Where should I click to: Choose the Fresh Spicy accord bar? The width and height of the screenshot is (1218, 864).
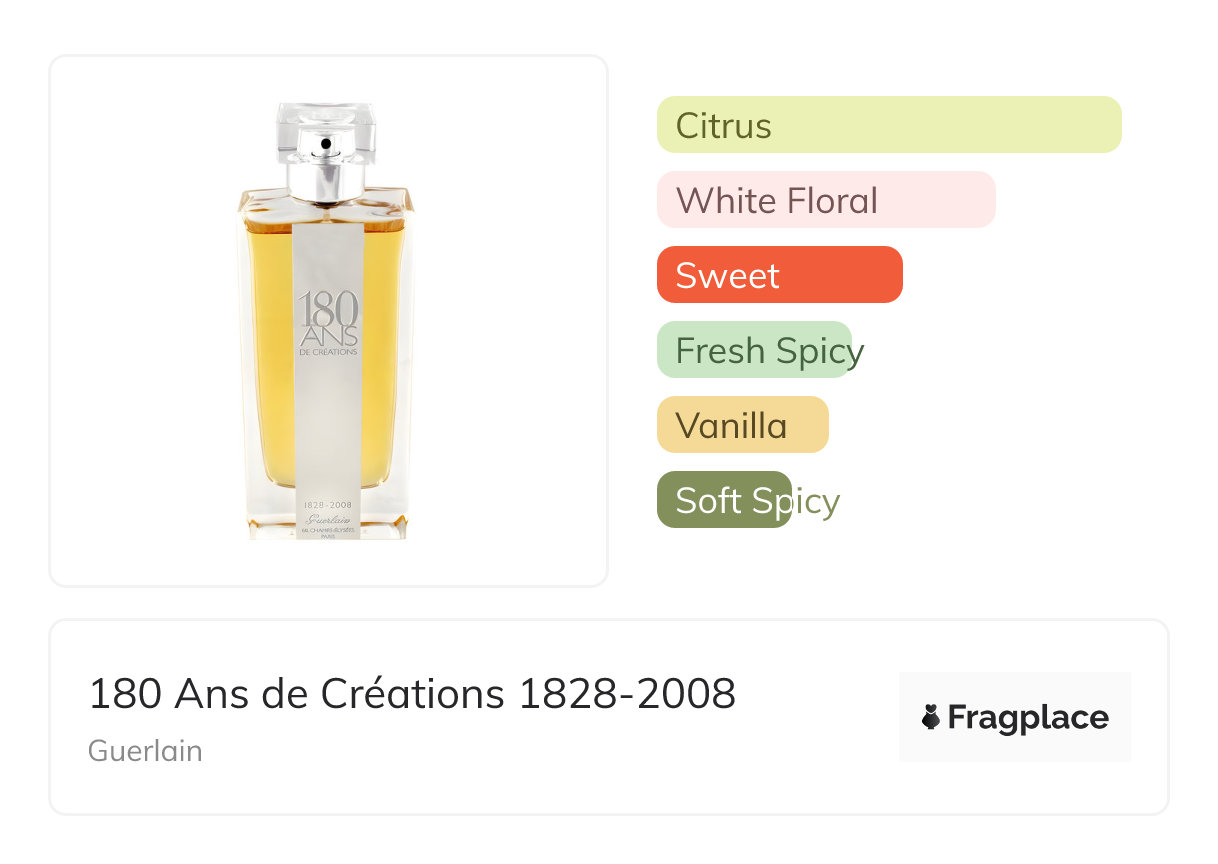(754, 351)
